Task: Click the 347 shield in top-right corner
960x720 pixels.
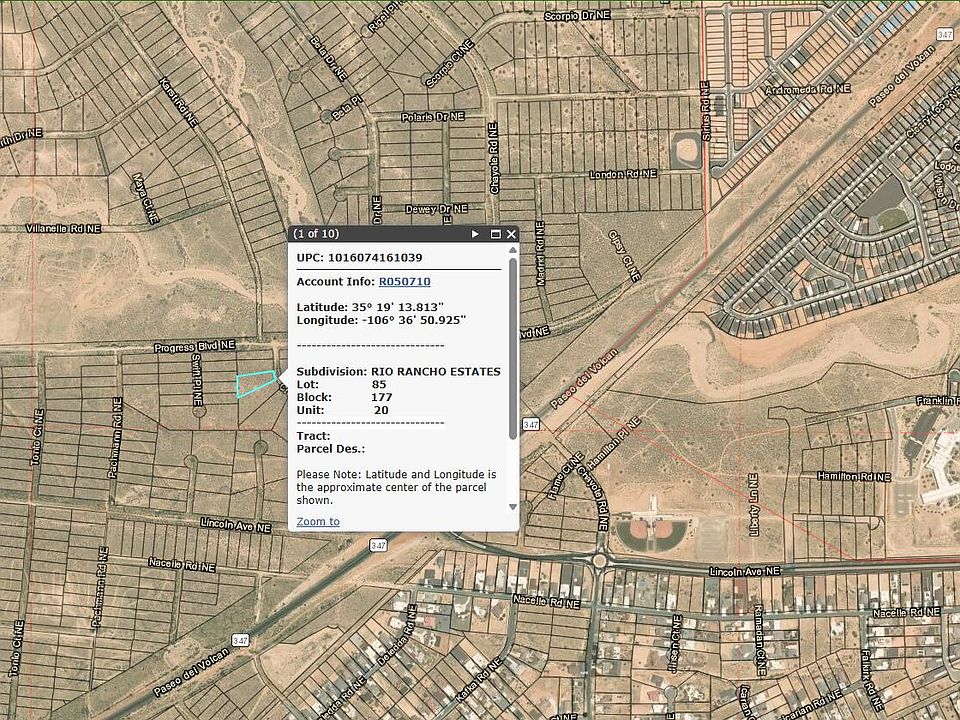Action: pos(946,35)
